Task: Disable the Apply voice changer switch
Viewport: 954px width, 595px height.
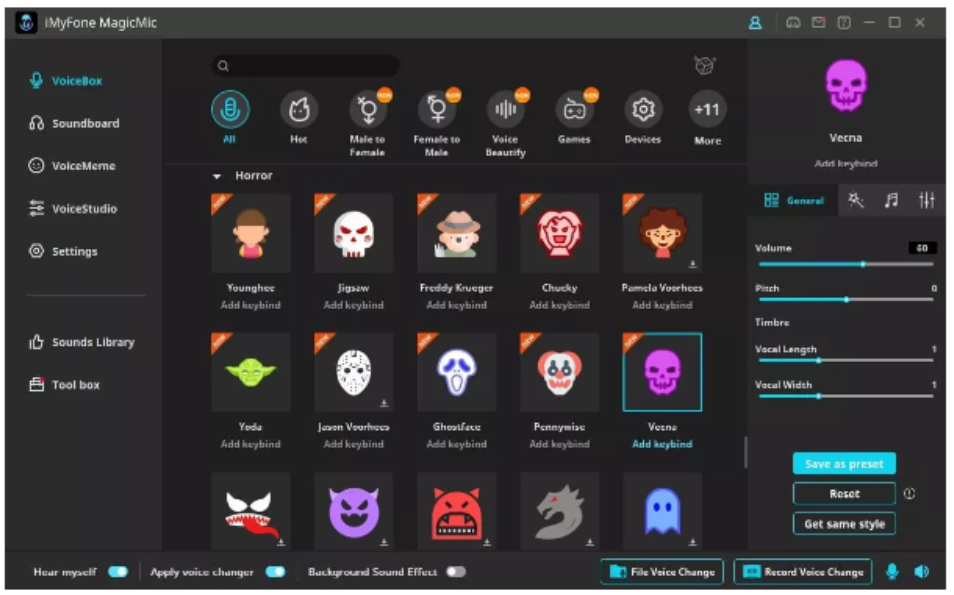Action: coord(275,572)
